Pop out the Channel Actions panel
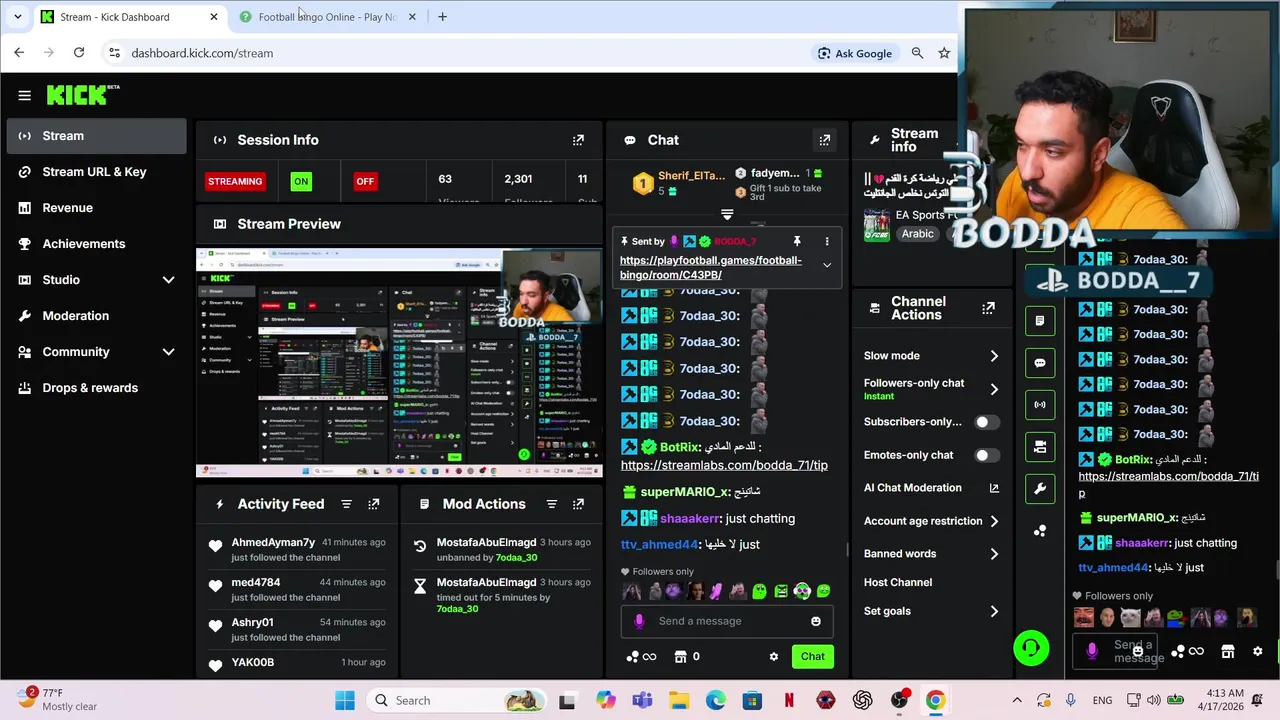This screenshot has height=720, width=1280. [x=988, y=308]
